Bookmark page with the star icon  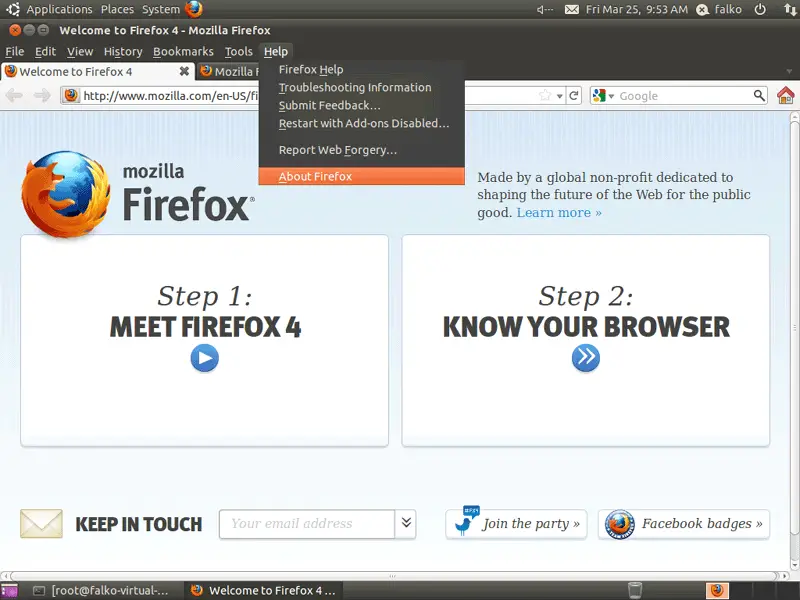(545, 95)
